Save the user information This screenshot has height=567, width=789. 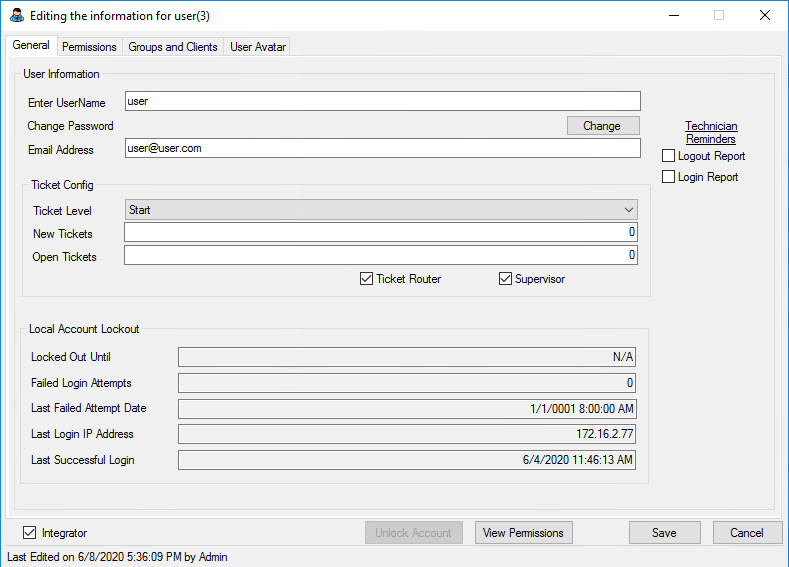point(664,533)
